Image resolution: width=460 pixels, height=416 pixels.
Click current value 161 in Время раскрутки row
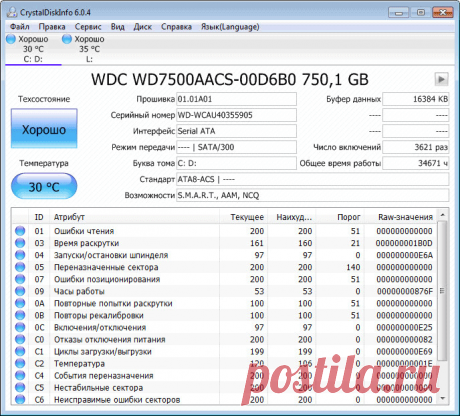(x=257, y=243)
